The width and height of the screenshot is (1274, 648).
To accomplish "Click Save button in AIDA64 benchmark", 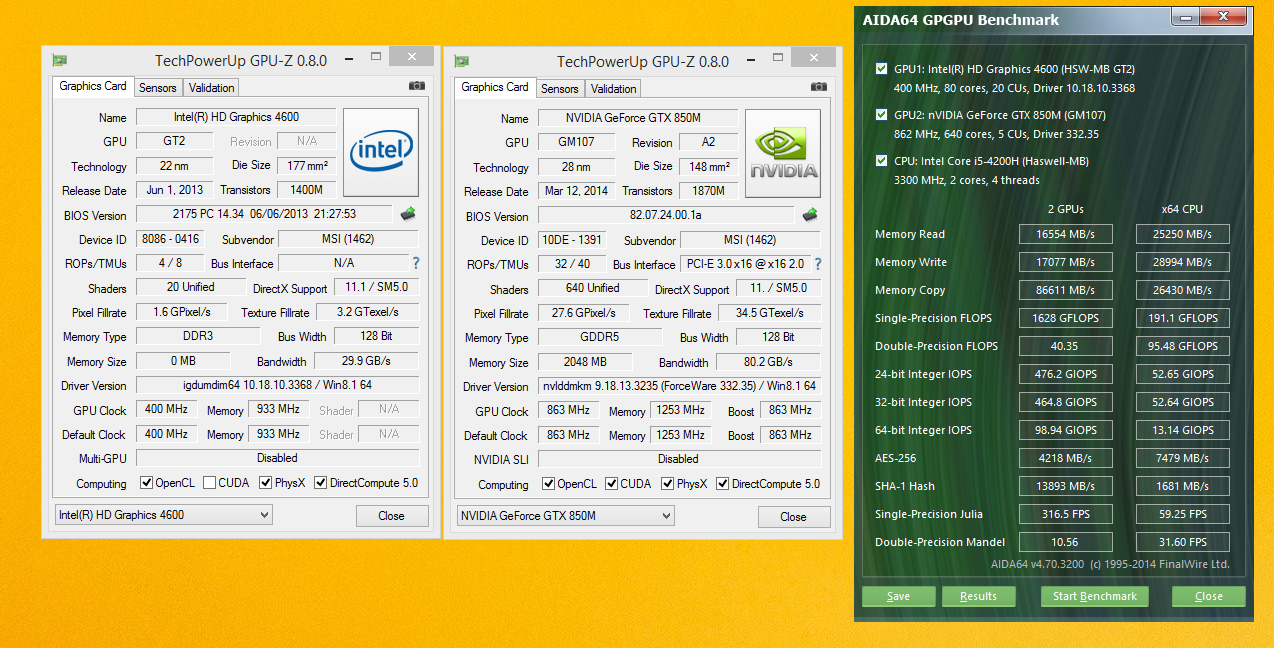I will pos(898,596).
